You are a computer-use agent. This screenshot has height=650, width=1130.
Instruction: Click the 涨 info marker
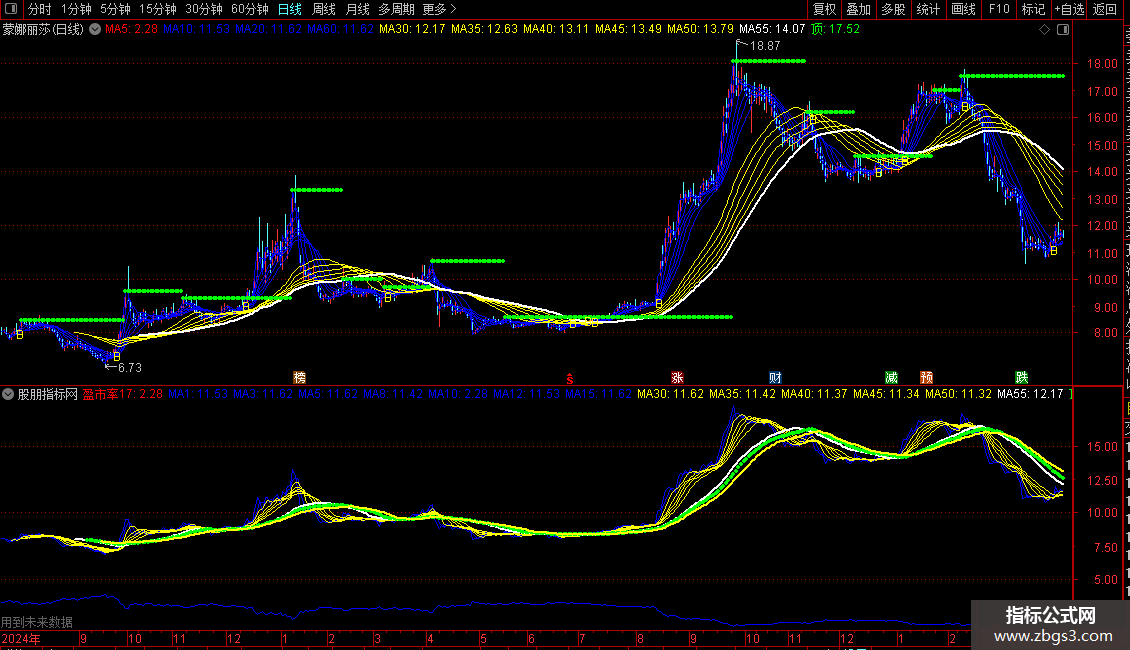(x=677, y=377)
